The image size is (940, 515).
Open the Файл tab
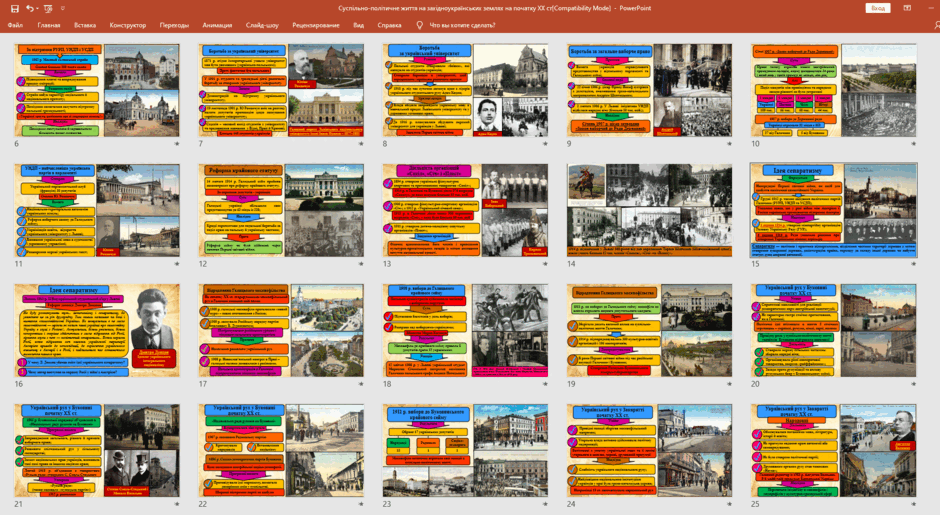[x=15, y=25]
